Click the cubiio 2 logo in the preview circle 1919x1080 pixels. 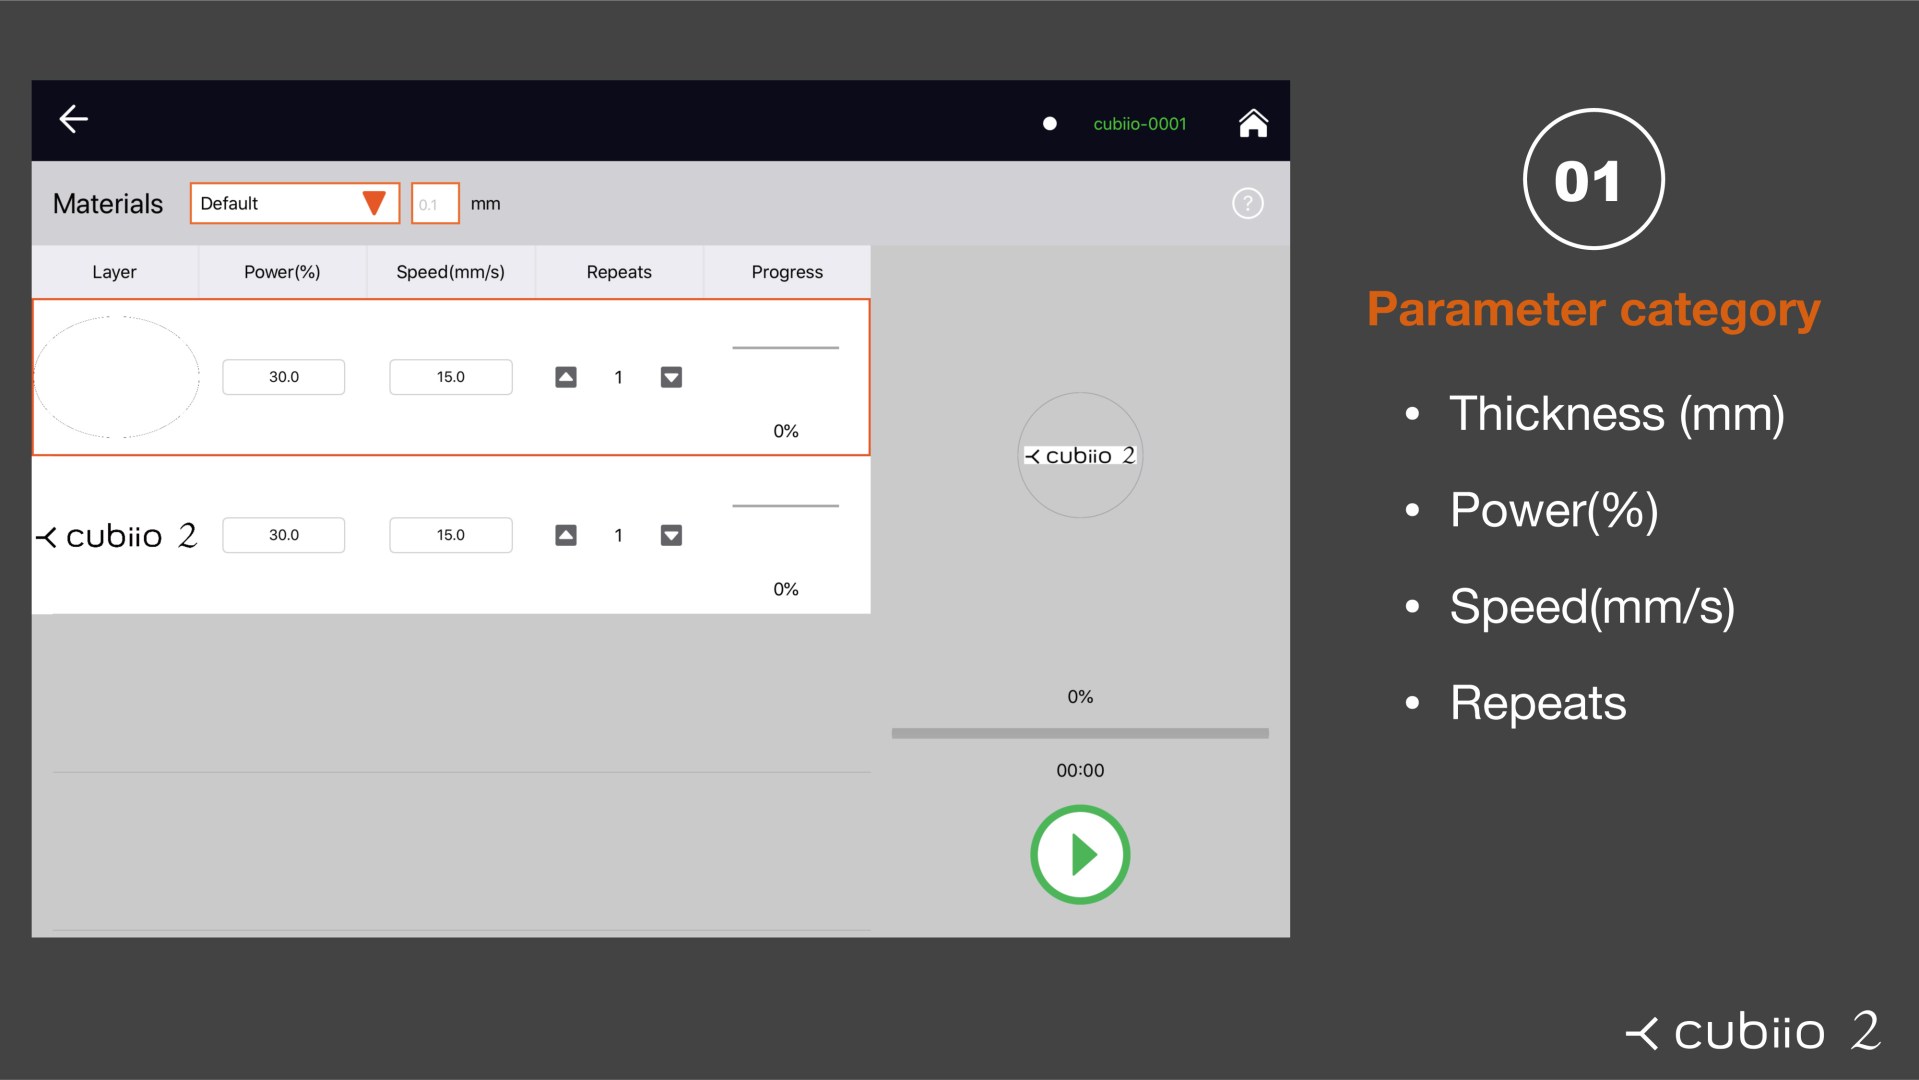[x=1080, y=456]
